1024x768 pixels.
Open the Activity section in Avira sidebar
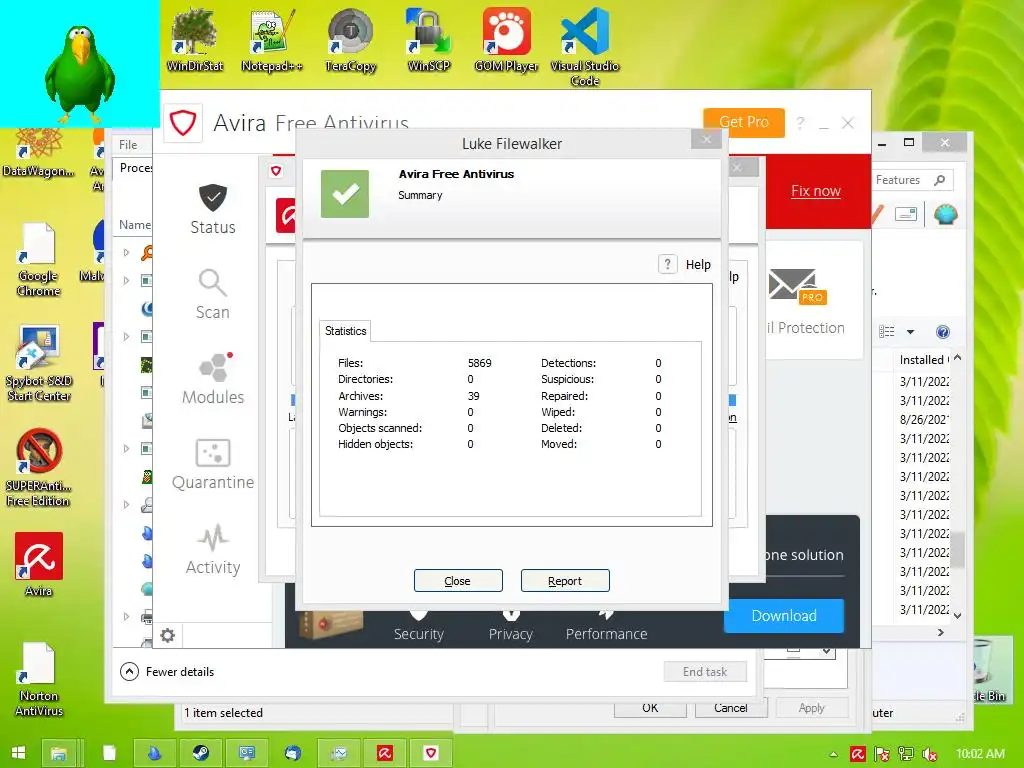point(212,549)
